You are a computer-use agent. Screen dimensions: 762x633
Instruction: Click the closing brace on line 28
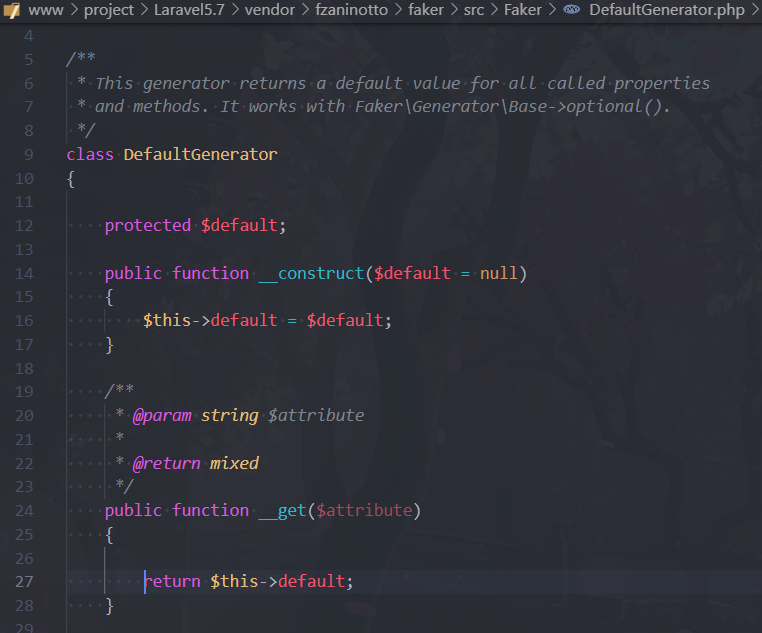coord(109,606)
